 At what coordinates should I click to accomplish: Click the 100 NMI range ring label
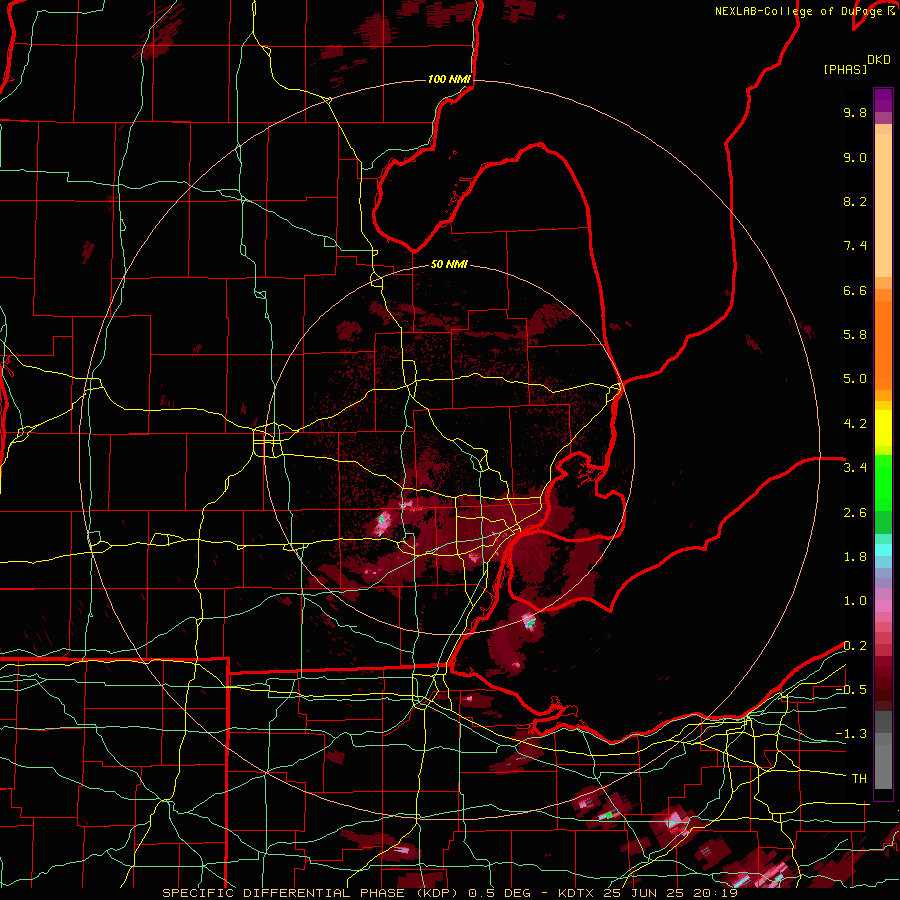coord(449,79)
